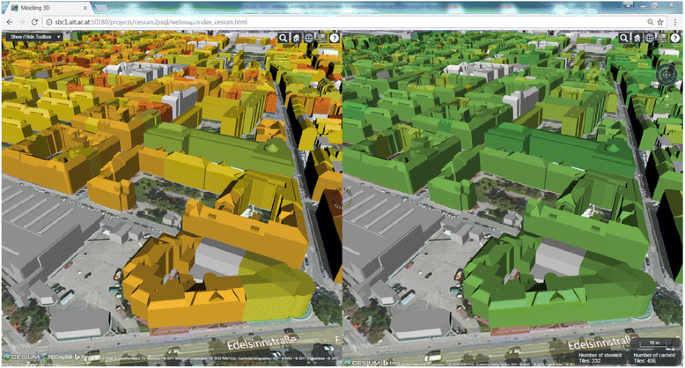Open the geocoder search in right view
The image size is (685, 368).
point(624,38)
